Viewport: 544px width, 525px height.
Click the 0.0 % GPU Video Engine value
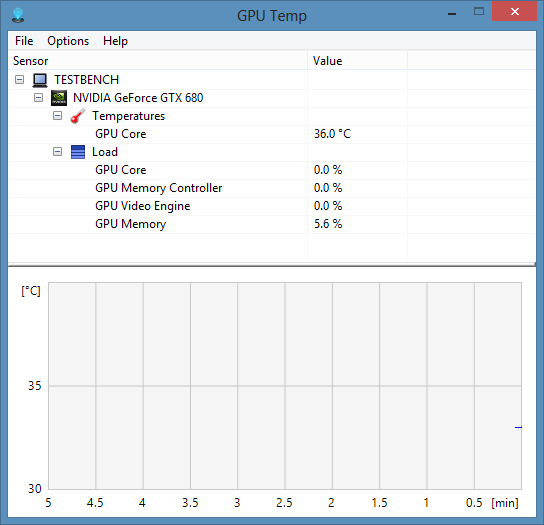click(x=328, y=206)
